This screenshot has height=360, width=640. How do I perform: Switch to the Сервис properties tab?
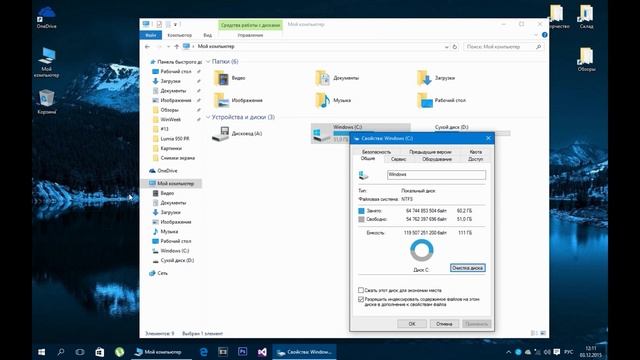tap(398, 159)
